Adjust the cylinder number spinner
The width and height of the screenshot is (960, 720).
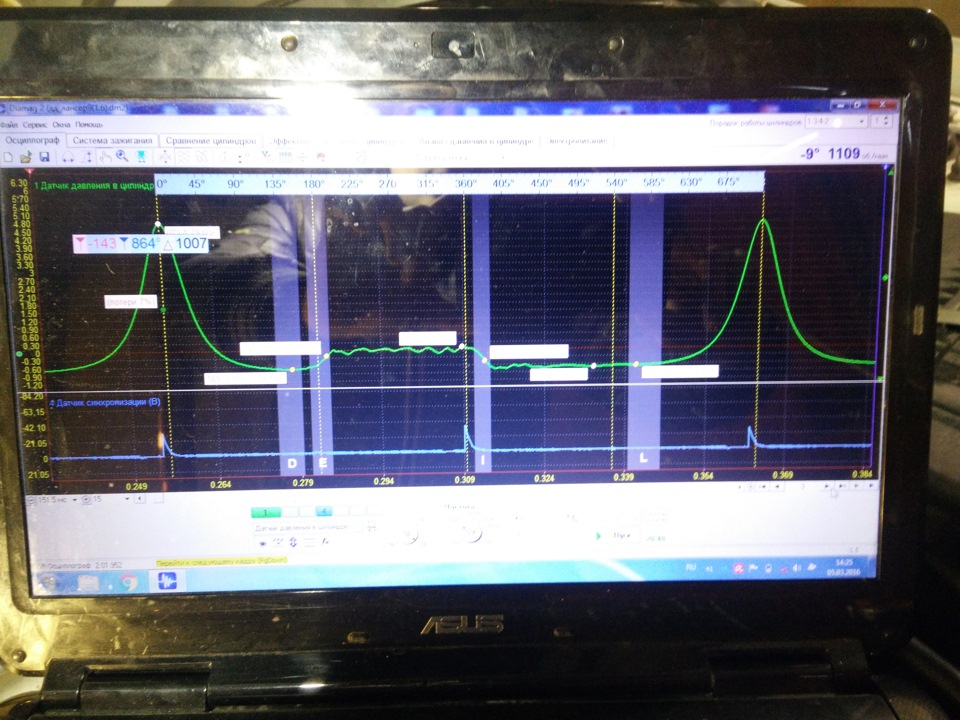tap(880, 121)
